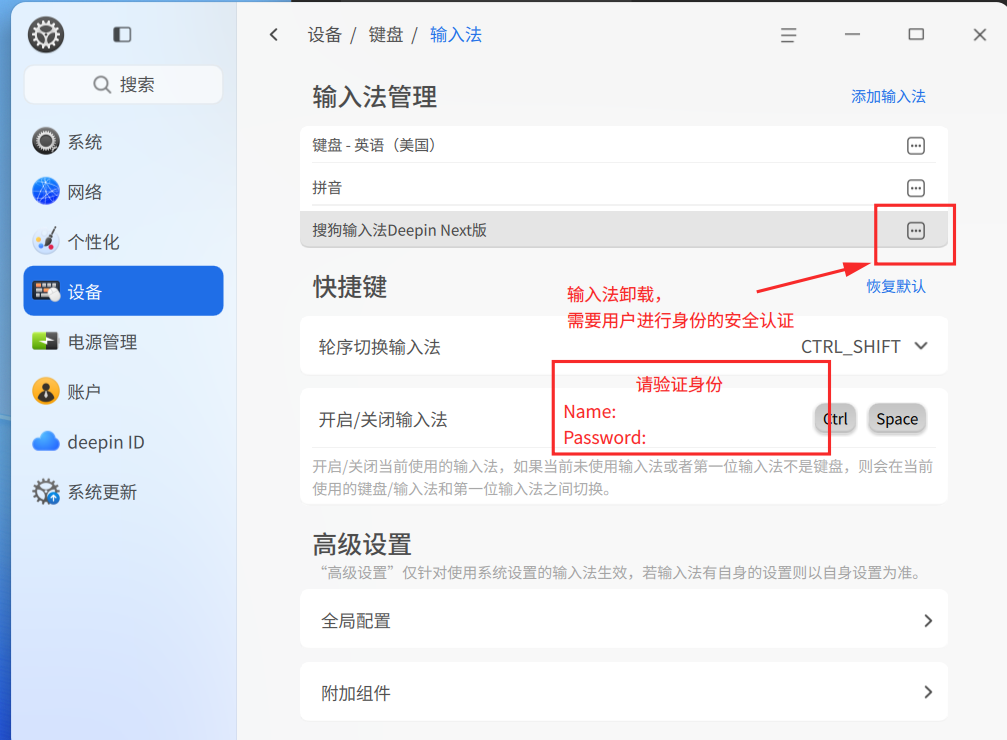Open 网络 settings in the sidebar
The image size is (1007, 740).
point(123,192)
